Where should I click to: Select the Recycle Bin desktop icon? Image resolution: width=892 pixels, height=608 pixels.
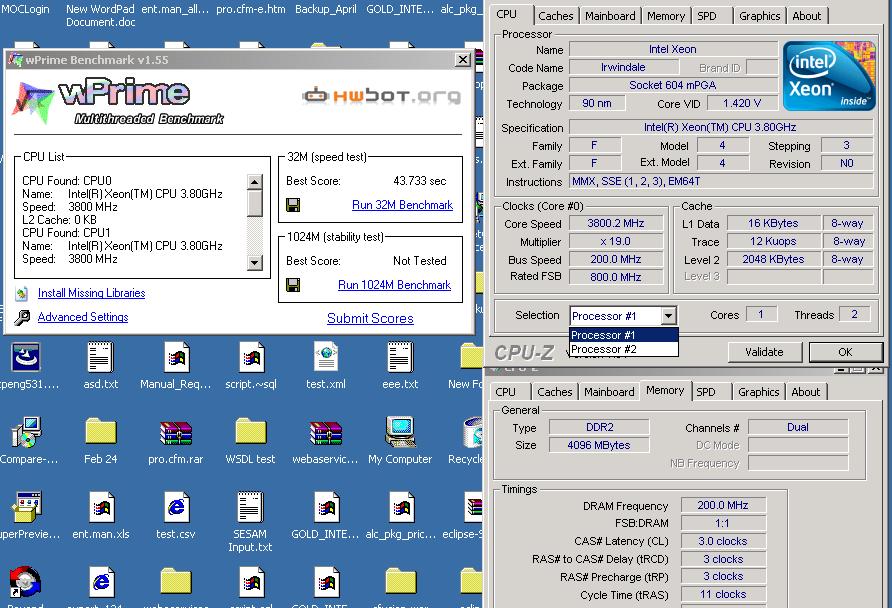(x=473, y=432)
